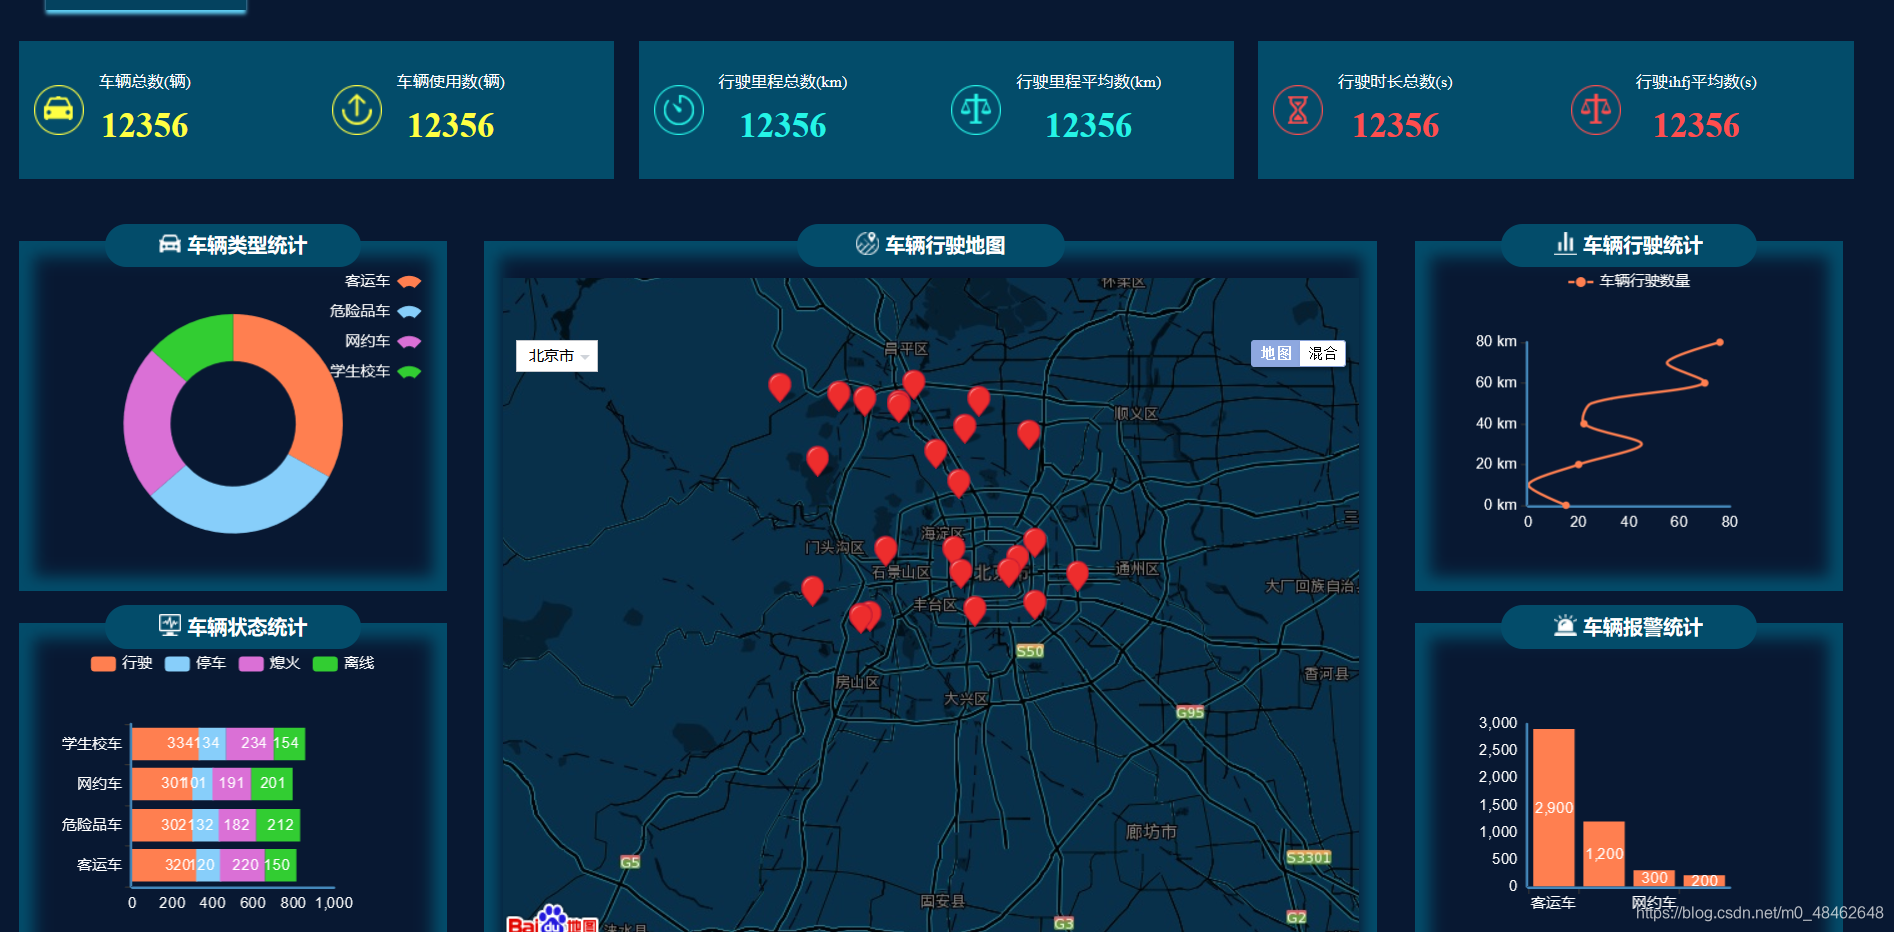Click the 2,900 alarm bar for 客运车

click(1554, 807)
